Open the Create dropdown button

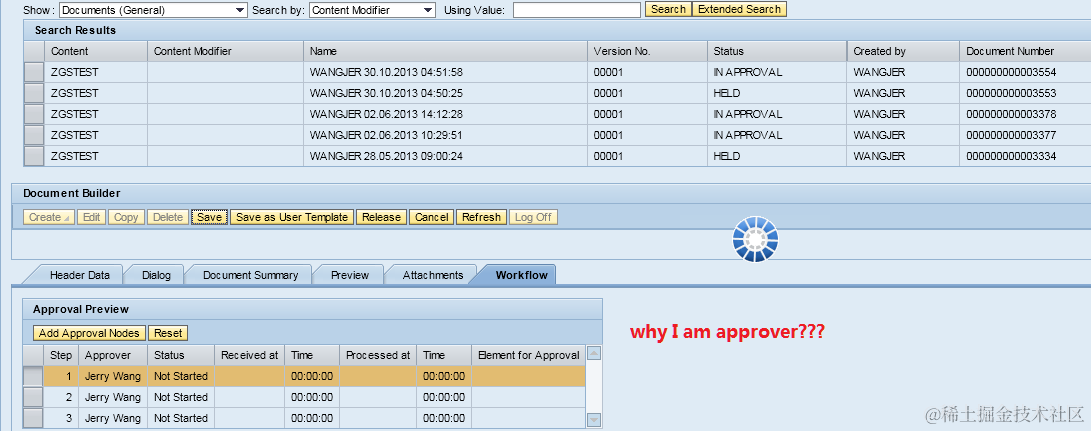(49, 217)
